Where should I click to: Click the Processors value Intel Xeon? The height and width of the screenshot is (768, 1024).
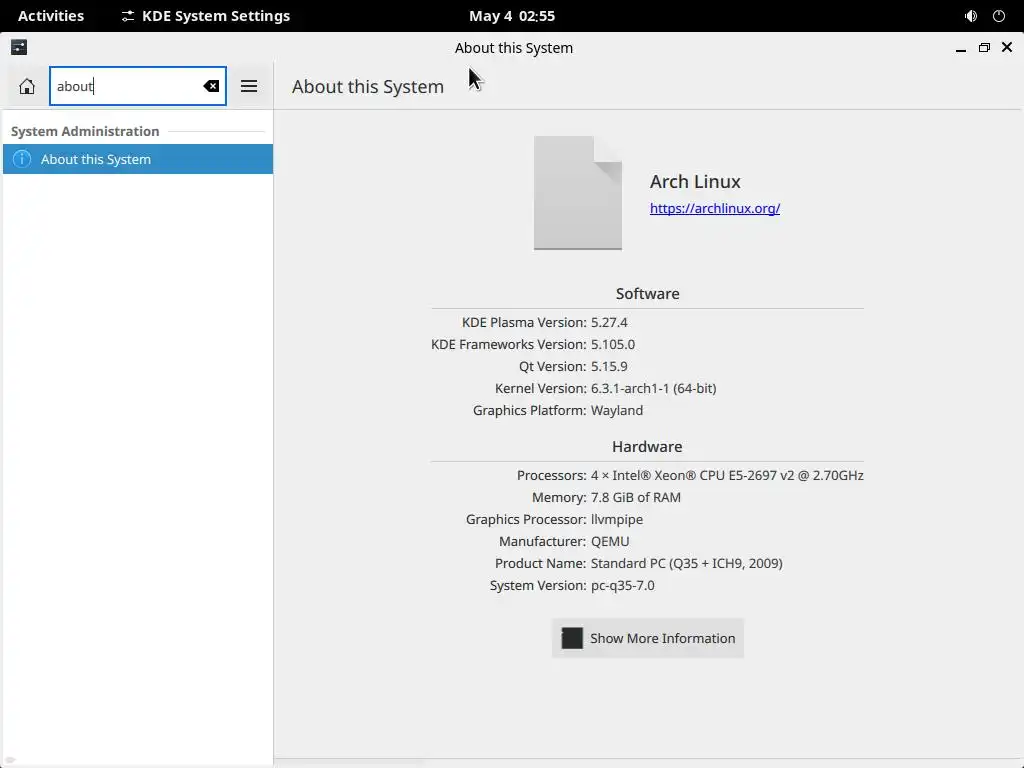(727, 475)
